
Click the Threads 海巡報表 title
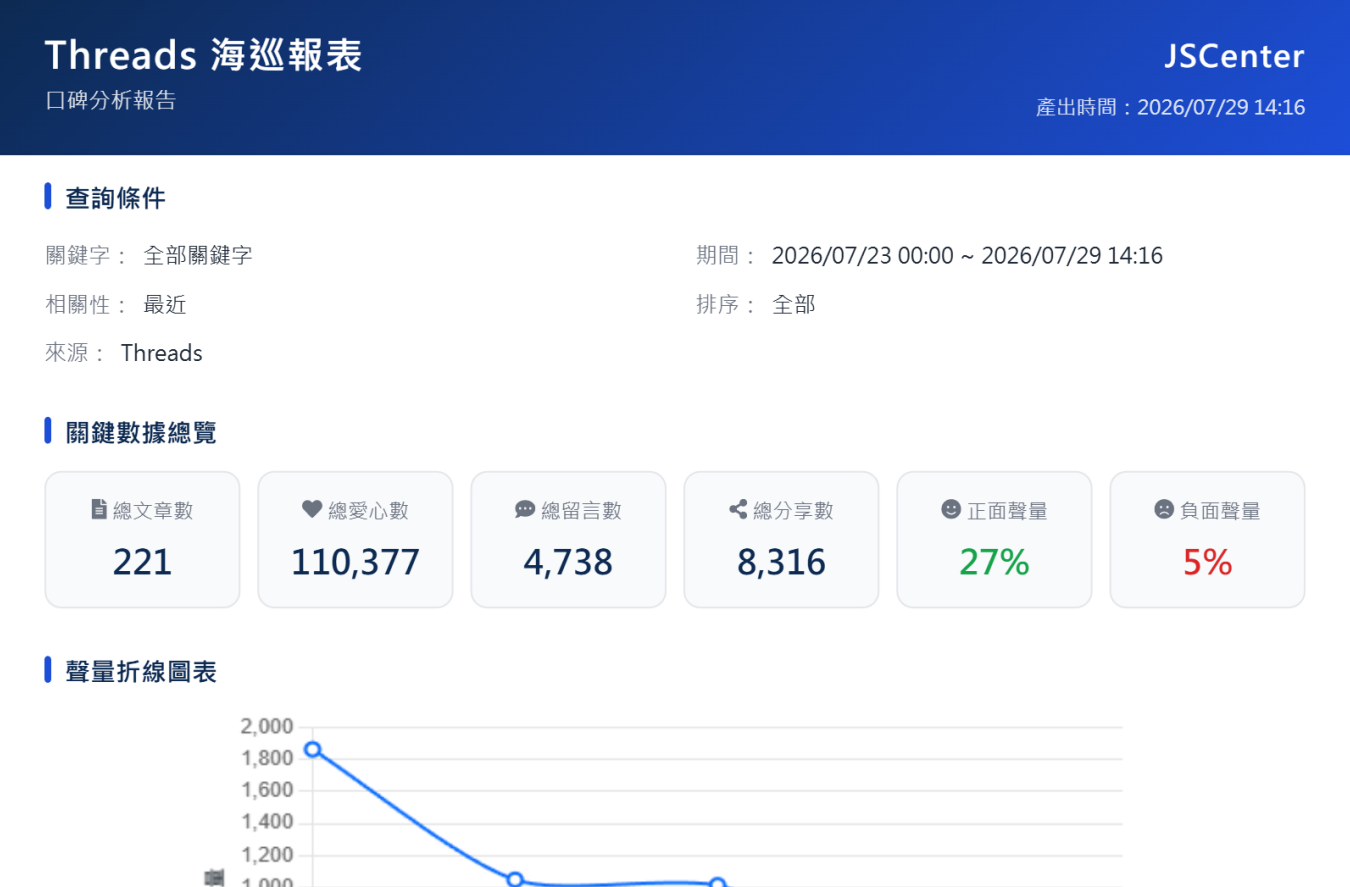[x=203, y=56]
